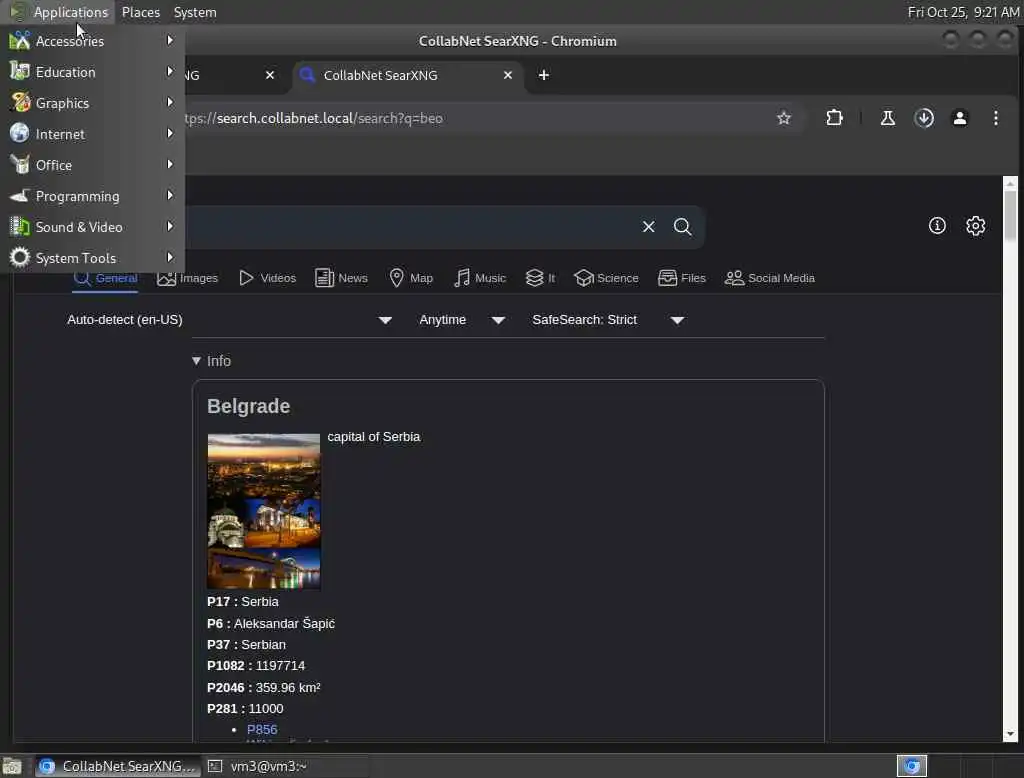Open the Programming submenu
The width and height of the screenshot is (1024, 778).
[92, 196]
